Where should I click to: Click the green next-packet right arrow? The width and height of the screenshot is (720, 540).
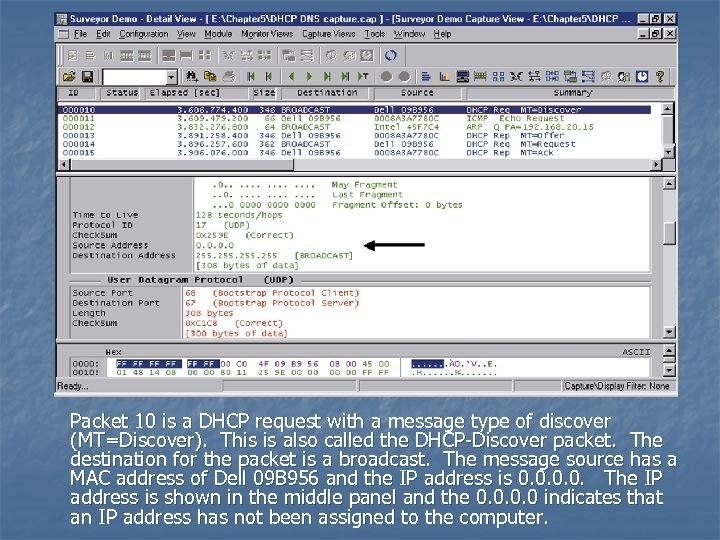pyautogui.click(x=309, y=76)
